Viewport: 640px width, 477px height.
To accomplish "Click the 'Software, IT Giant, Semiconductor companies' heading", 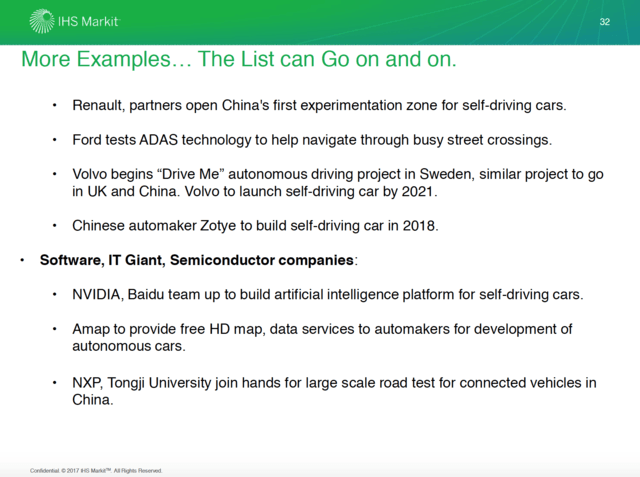I will [199, 260].
